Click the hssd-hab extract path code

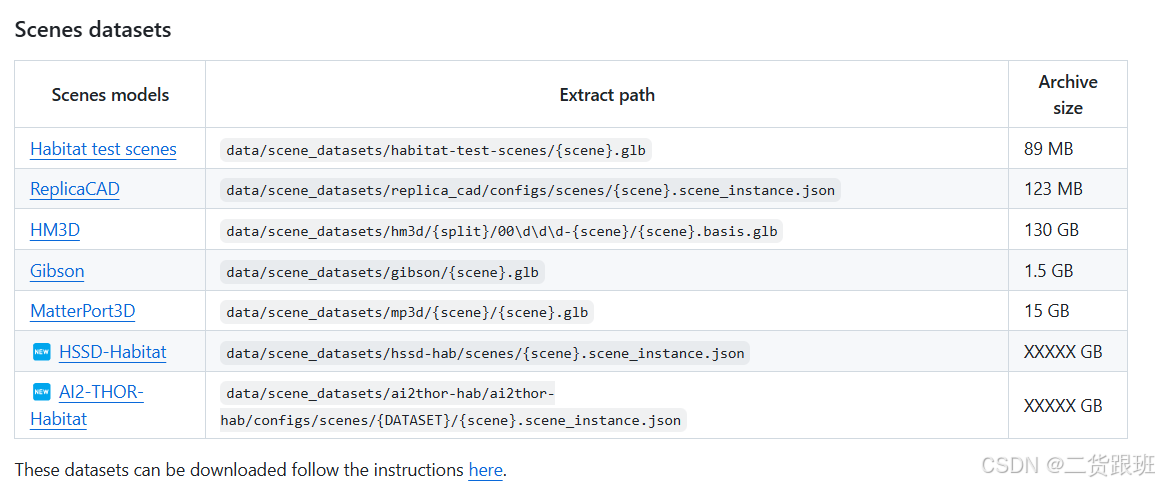tap(485, 353)
